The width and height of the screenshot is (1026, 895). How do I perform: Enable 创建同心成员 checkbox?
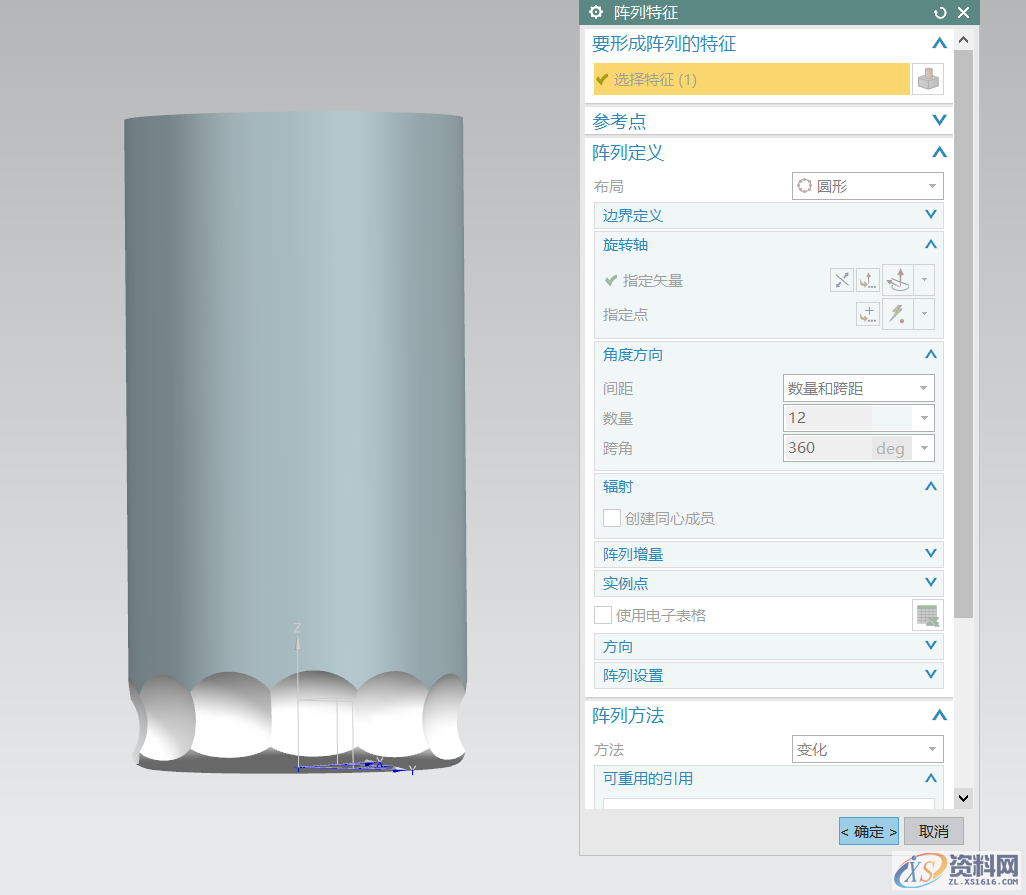pyautogui.click(x=612, y=518)
